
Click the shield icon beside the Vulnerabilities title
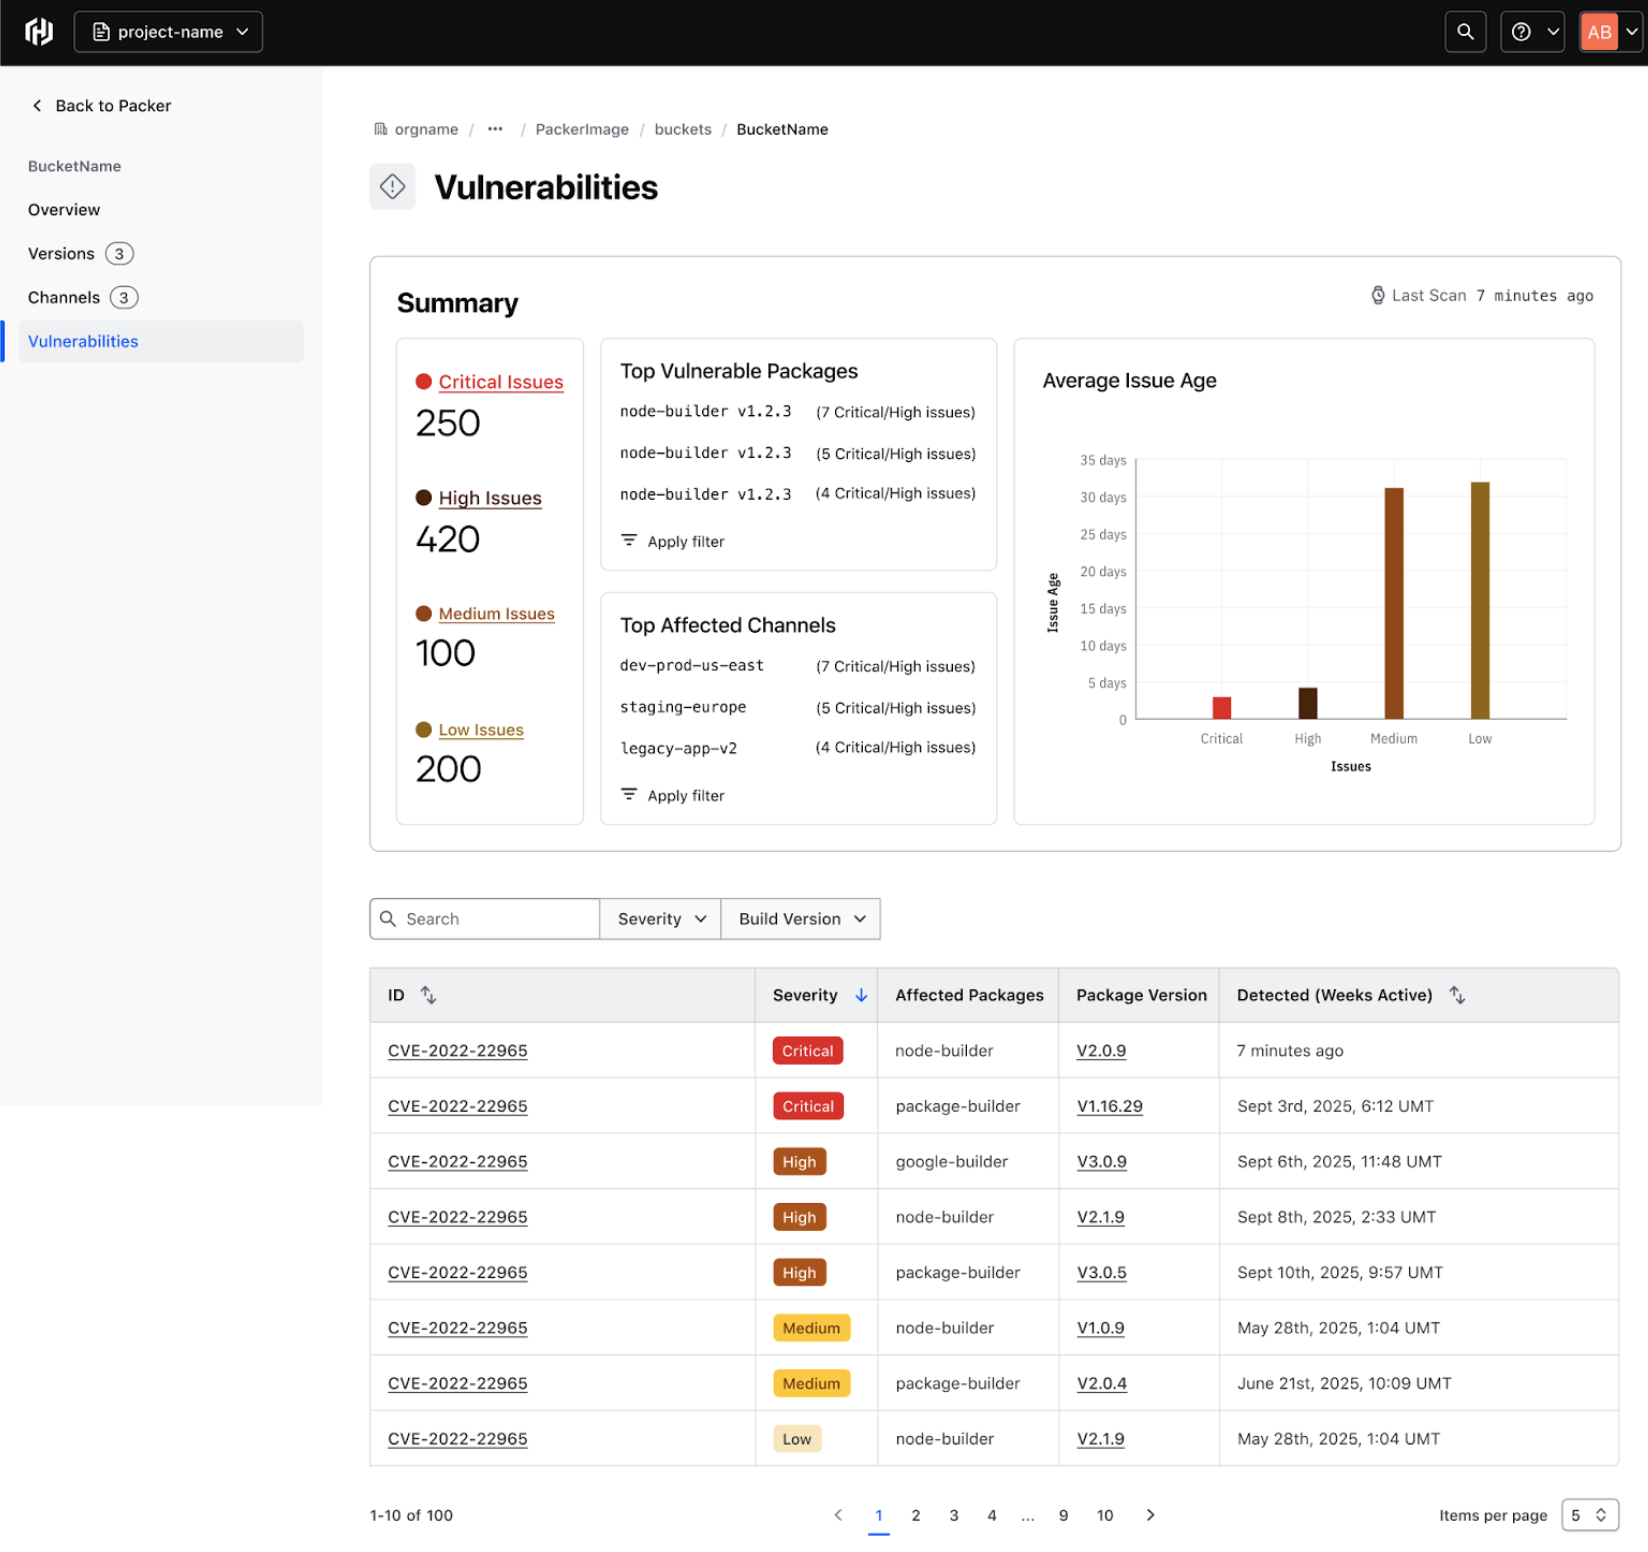pyautogui.click(x=392, y=186)
